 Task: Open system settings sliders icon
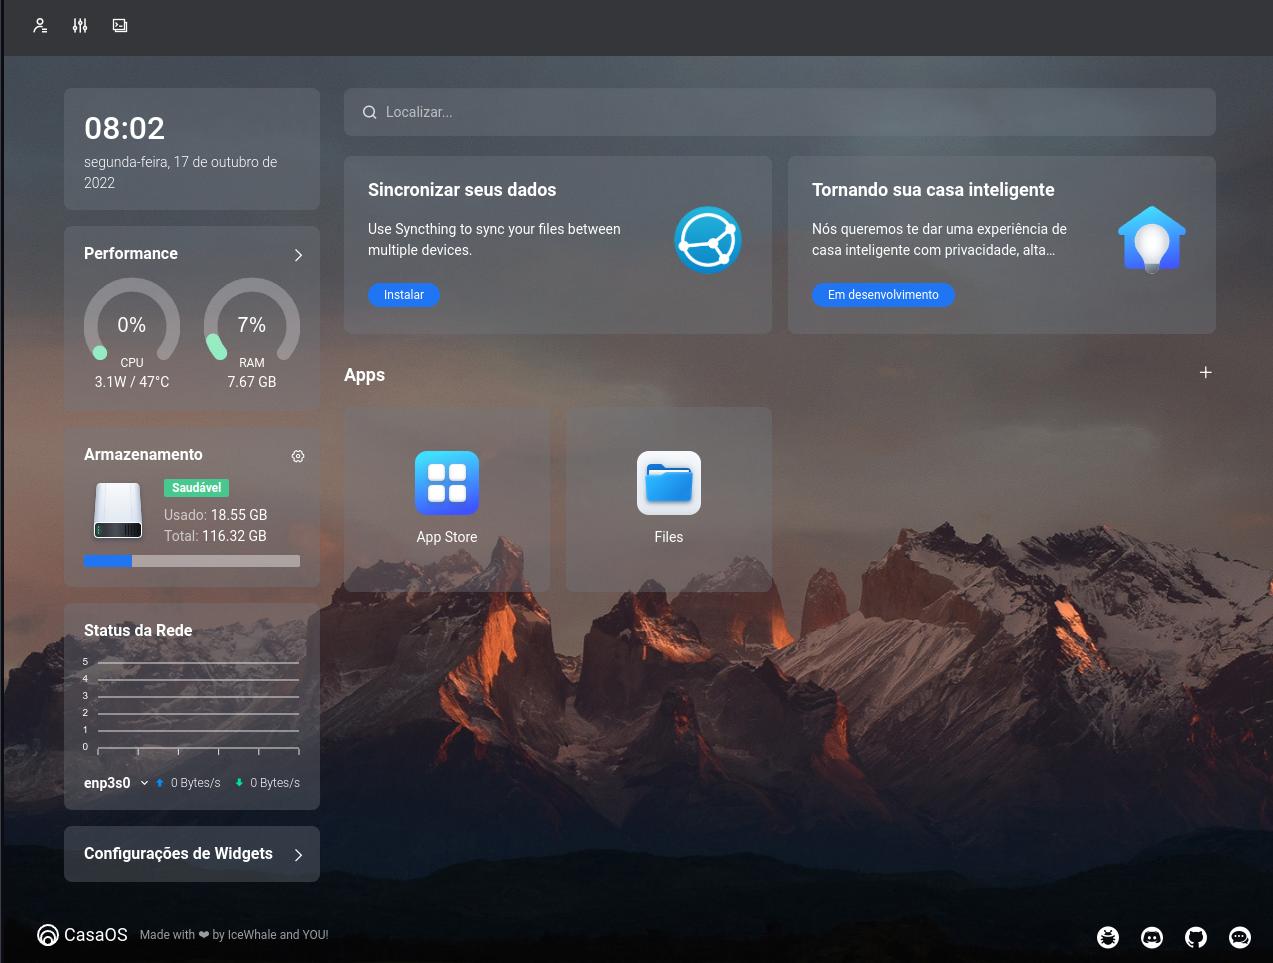pos(80,26)
